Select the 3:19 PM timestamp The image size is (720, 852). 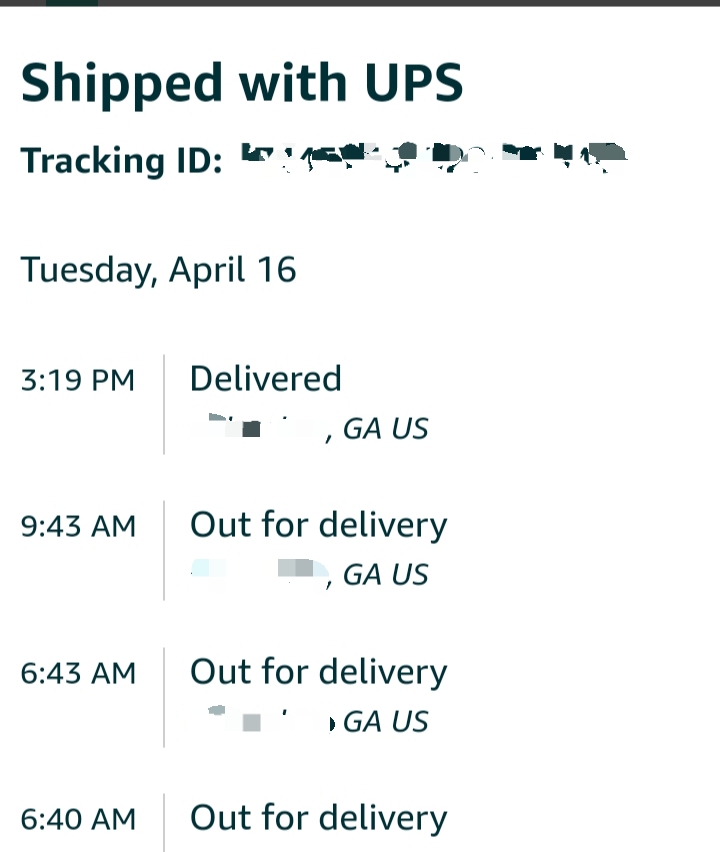click(x=77, y=380)
